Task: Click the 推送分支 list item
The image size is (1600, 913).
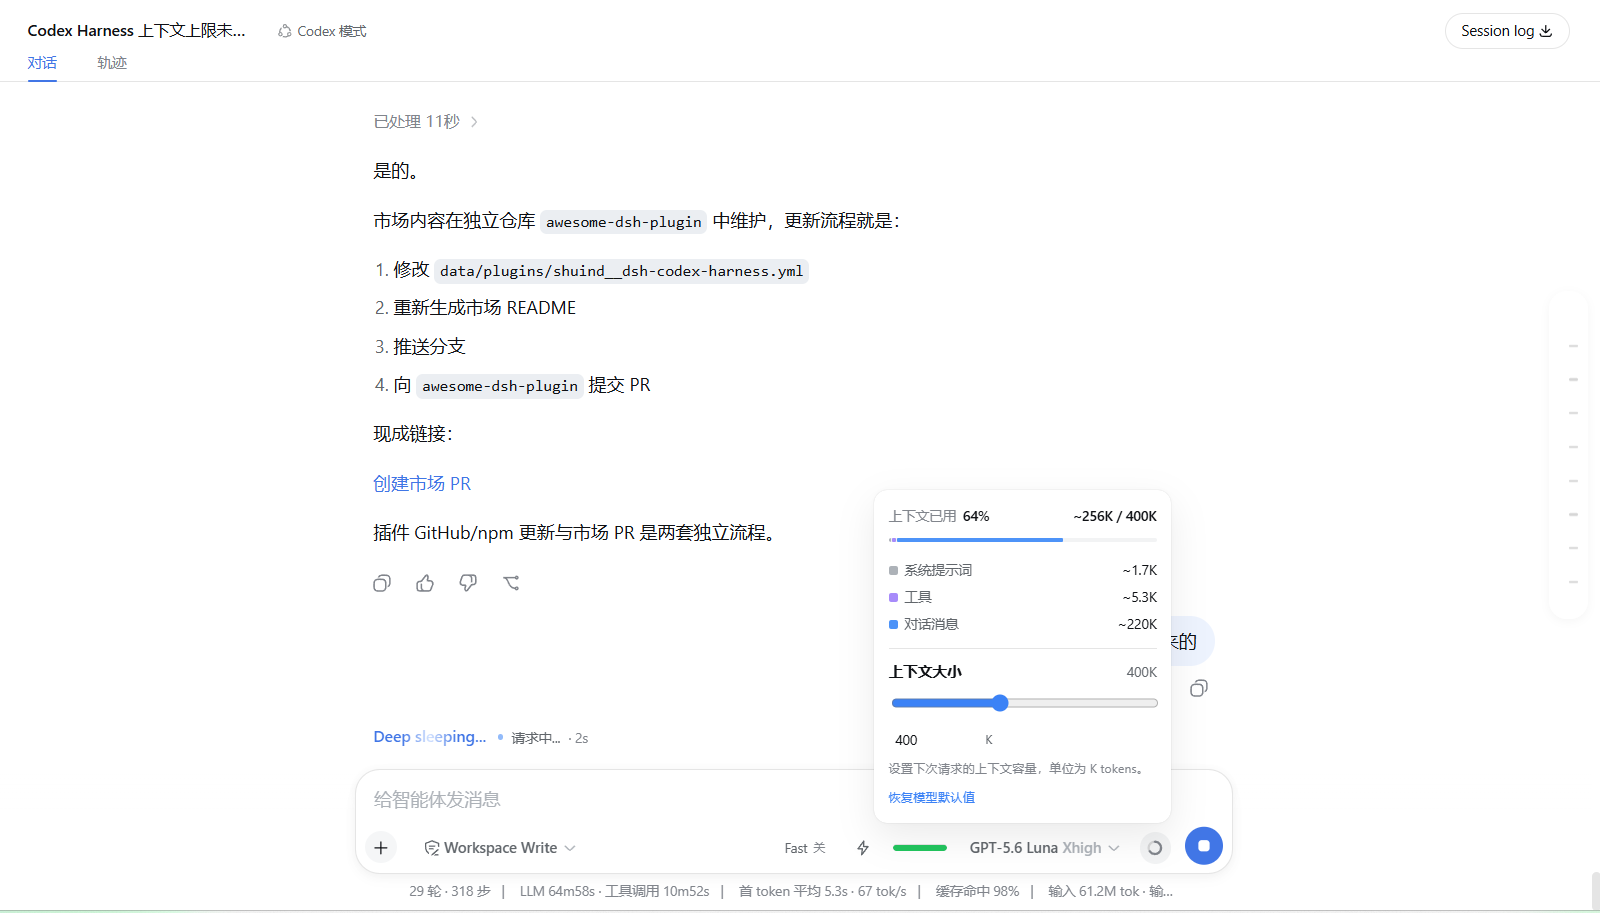Action: click(429, 347)
